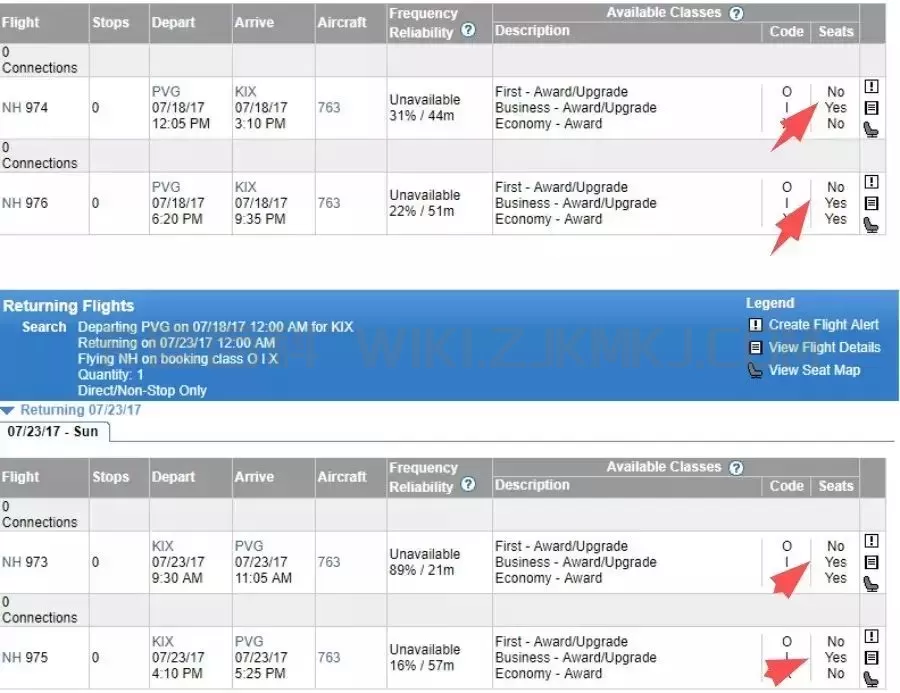The width and height of the screenshot is (900, 693).
Task: Select the 07/23/17 - Sun tab
Action: pos(55,431)
